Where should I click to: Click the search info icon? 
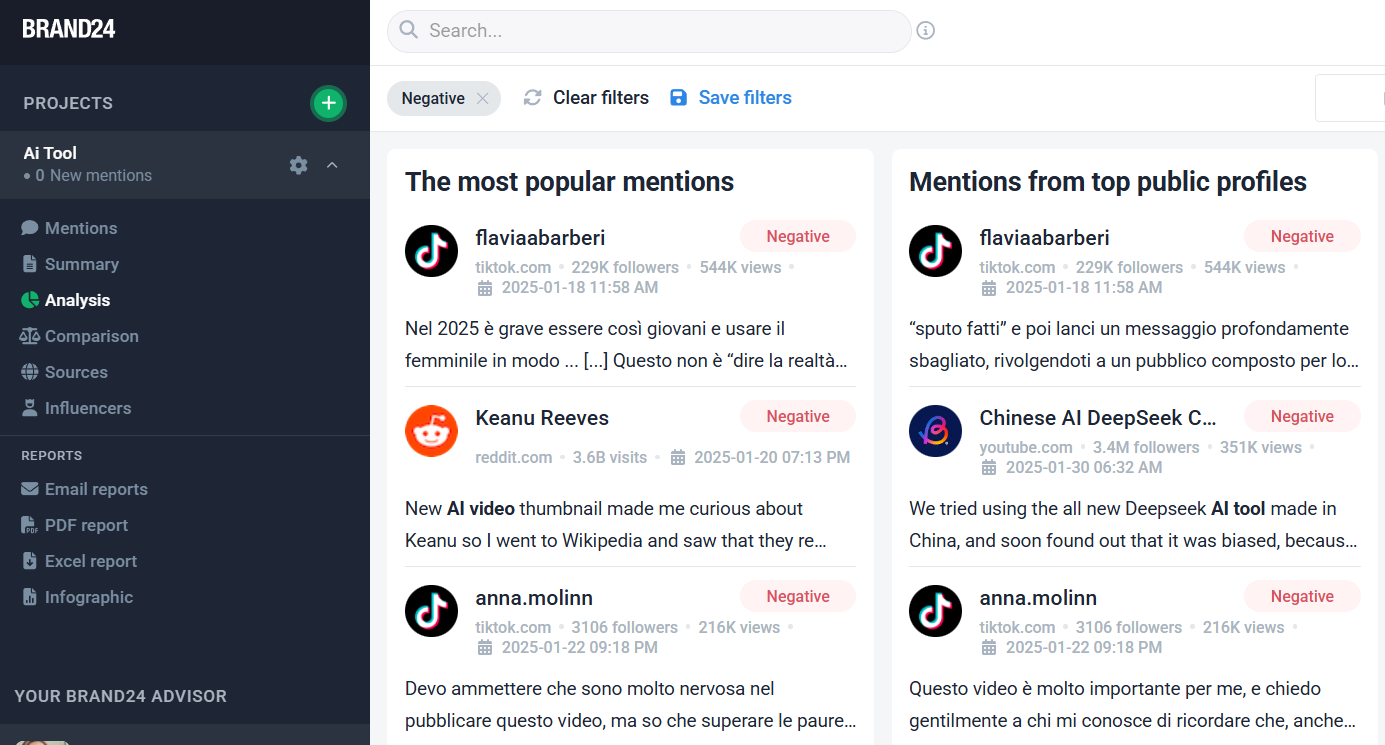(926, 31)
